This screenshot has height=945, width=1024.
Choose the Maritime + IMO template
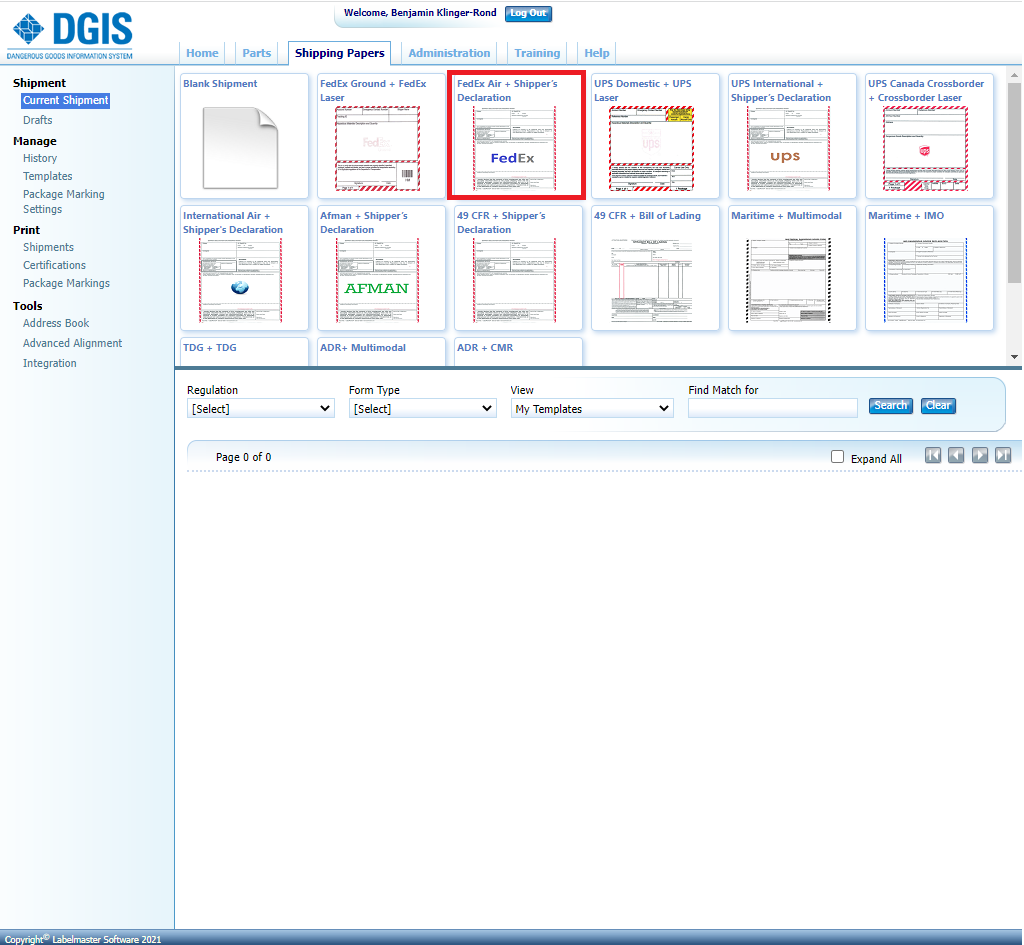point(929,268)
